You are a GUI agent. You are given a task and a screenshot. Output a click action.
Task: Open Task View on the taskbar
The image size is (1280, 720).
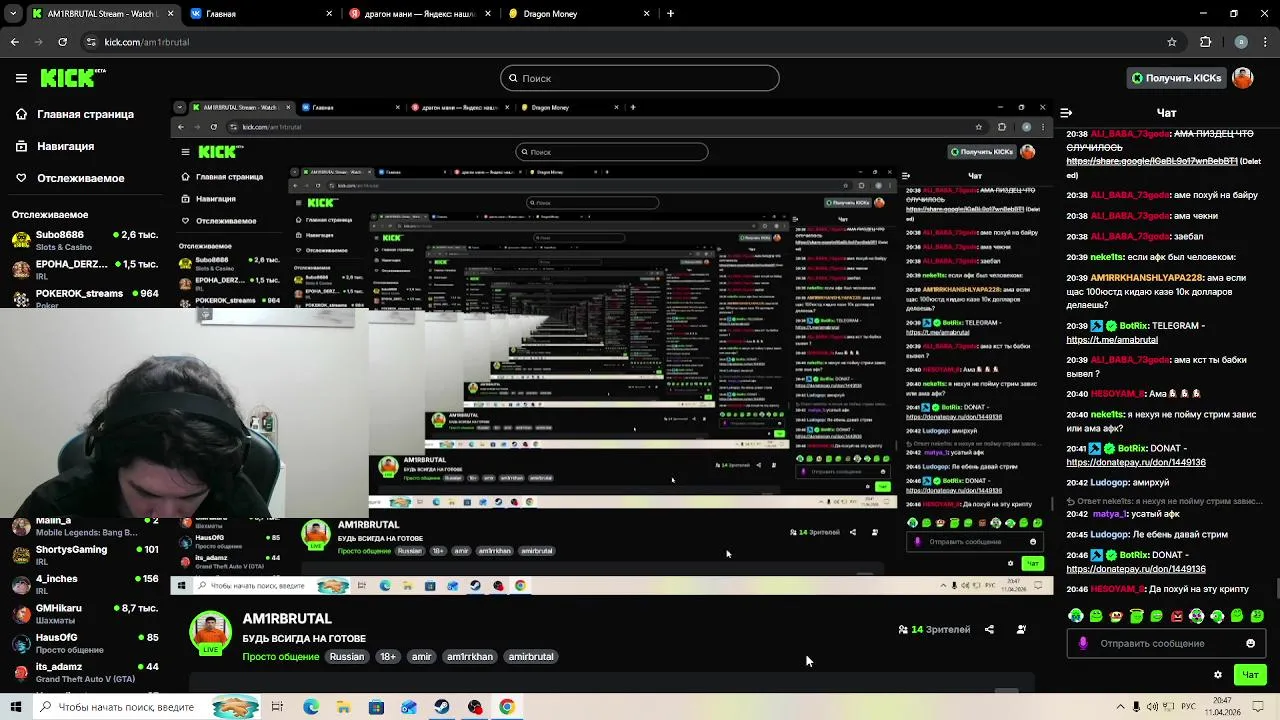coord(277,707)
